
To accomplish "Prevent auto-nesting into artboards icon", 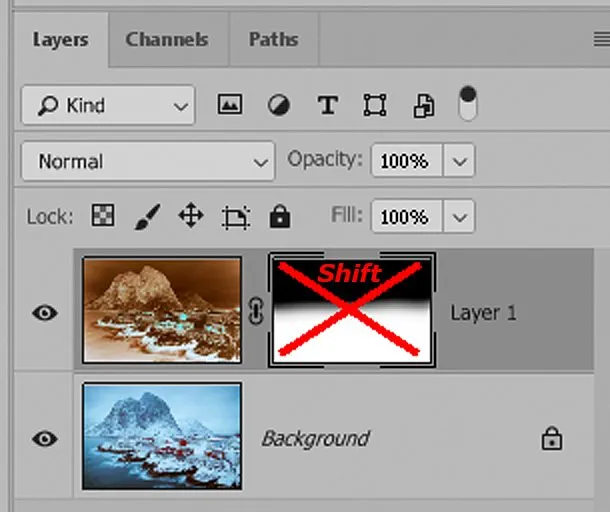I will tap(236, 217).
